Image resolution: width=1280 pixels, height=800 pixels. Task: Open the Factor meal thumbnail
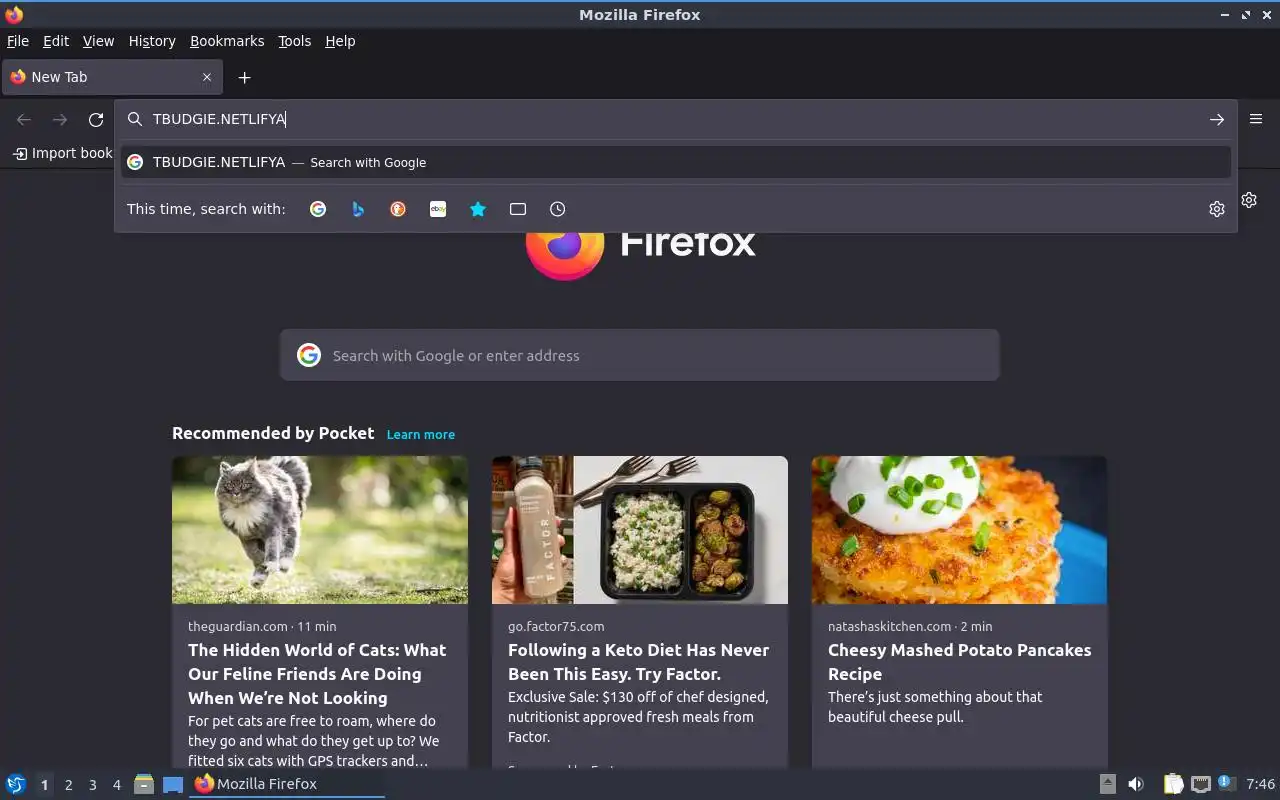click(x=640, y=530)
